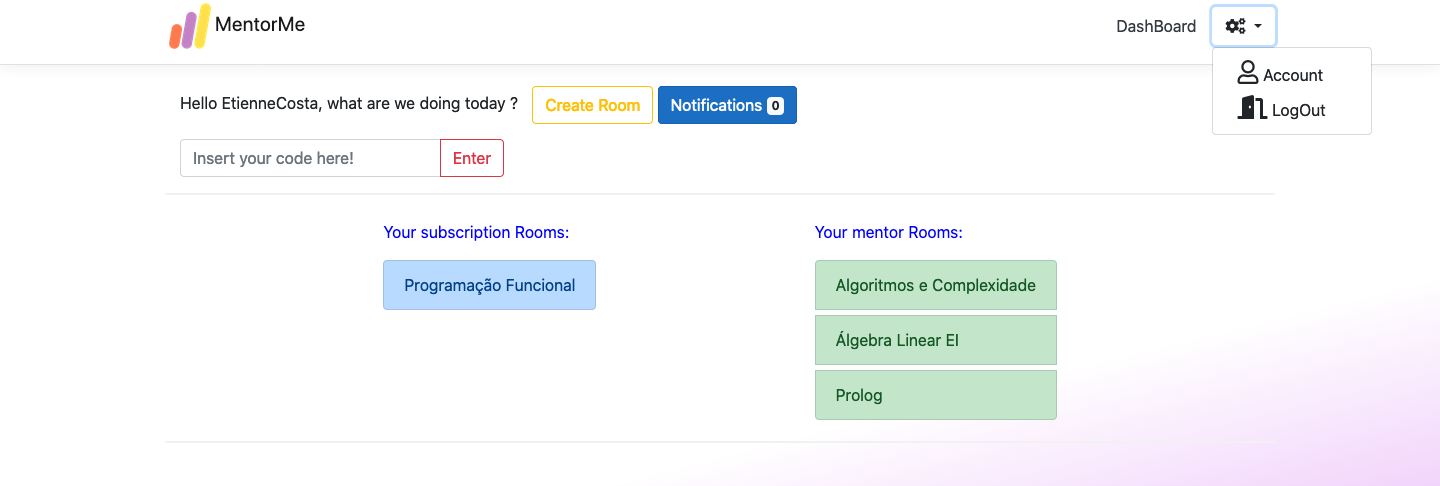Open the DashBoard nav link
Viewport: 1440px width, 486px height.
pos(1156,26)
